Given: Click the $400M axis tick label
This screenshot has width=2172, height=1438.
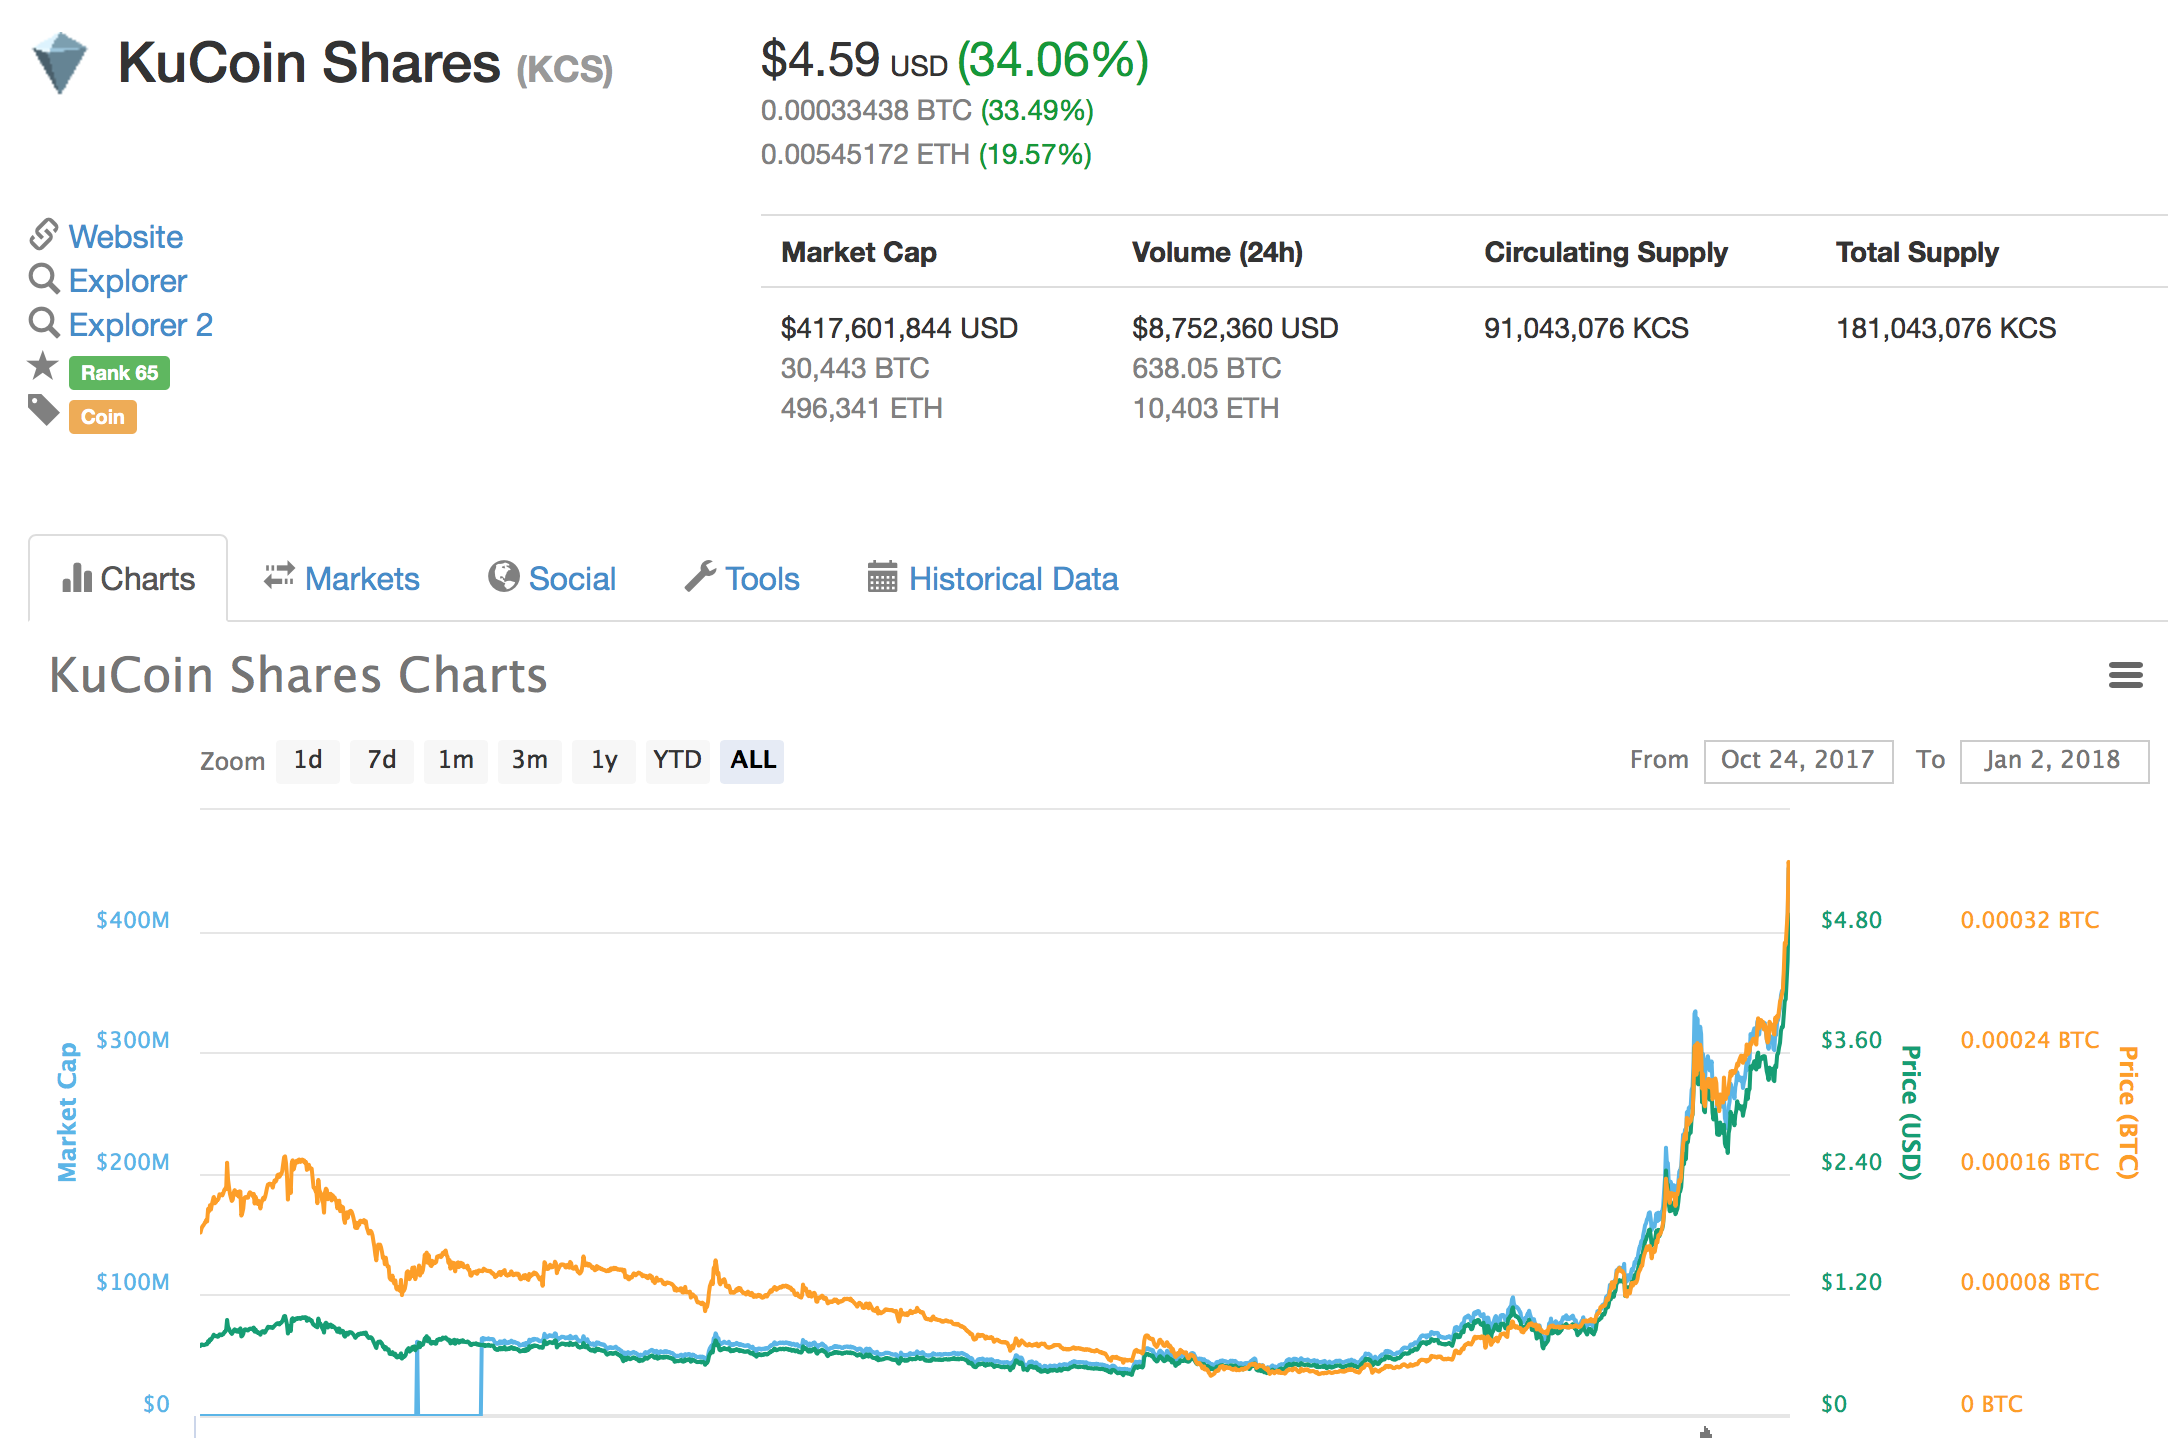Looking at the screenshot, I should click(x=132, y=920).
